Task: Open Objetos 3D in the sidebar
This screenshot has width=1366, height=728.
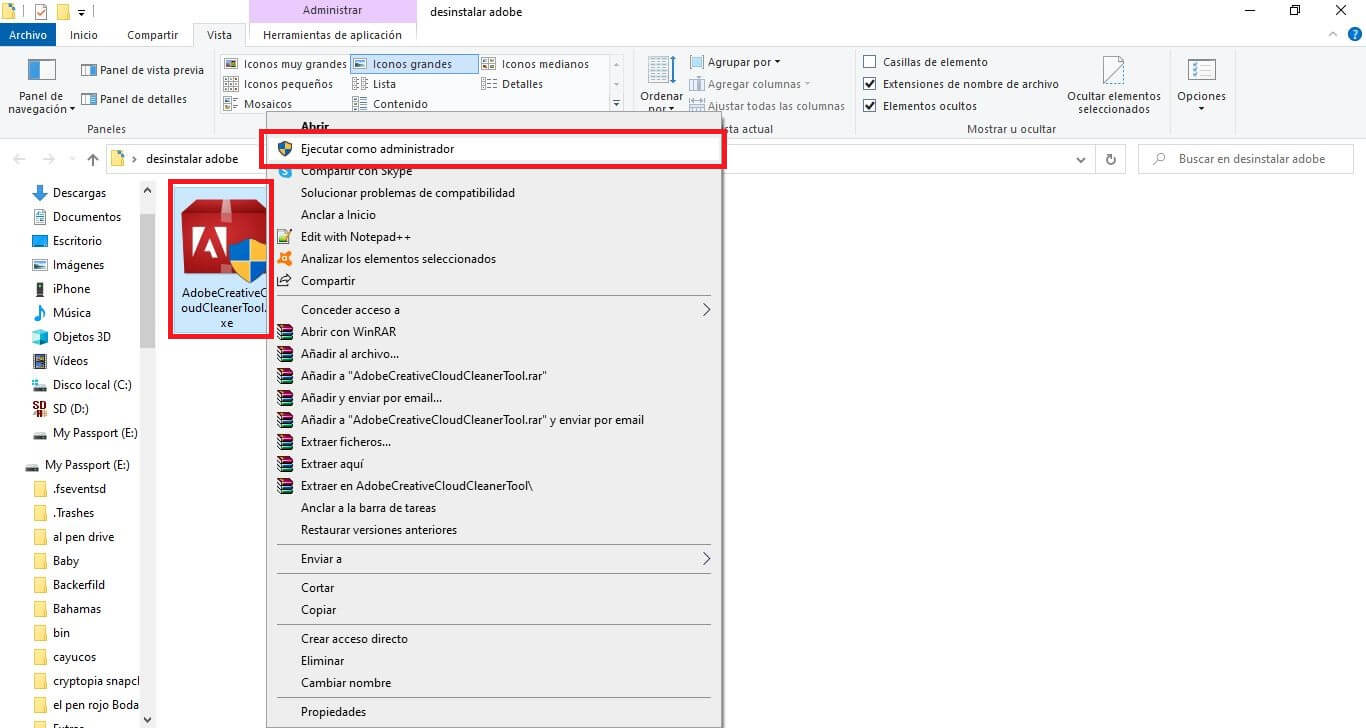Action: [x=81, y=337]
